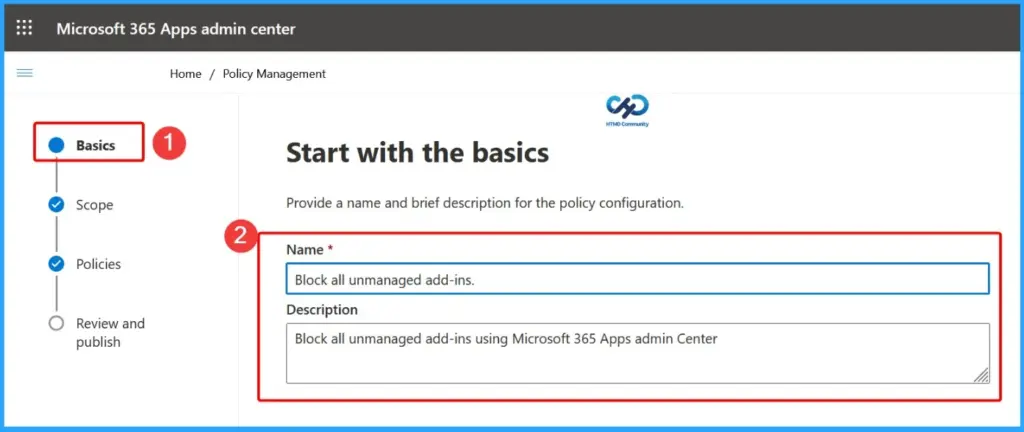Screen dimensions: 1024x432
Task: Click the Microsoft 365 Apps admin center title
Action: point(176,29)
